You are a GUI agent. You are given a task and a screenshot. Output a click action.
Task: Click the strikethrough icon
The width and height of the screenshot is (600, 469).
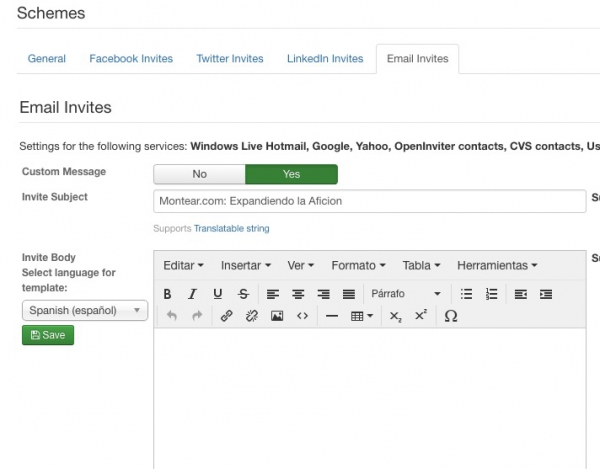[244, 294]
